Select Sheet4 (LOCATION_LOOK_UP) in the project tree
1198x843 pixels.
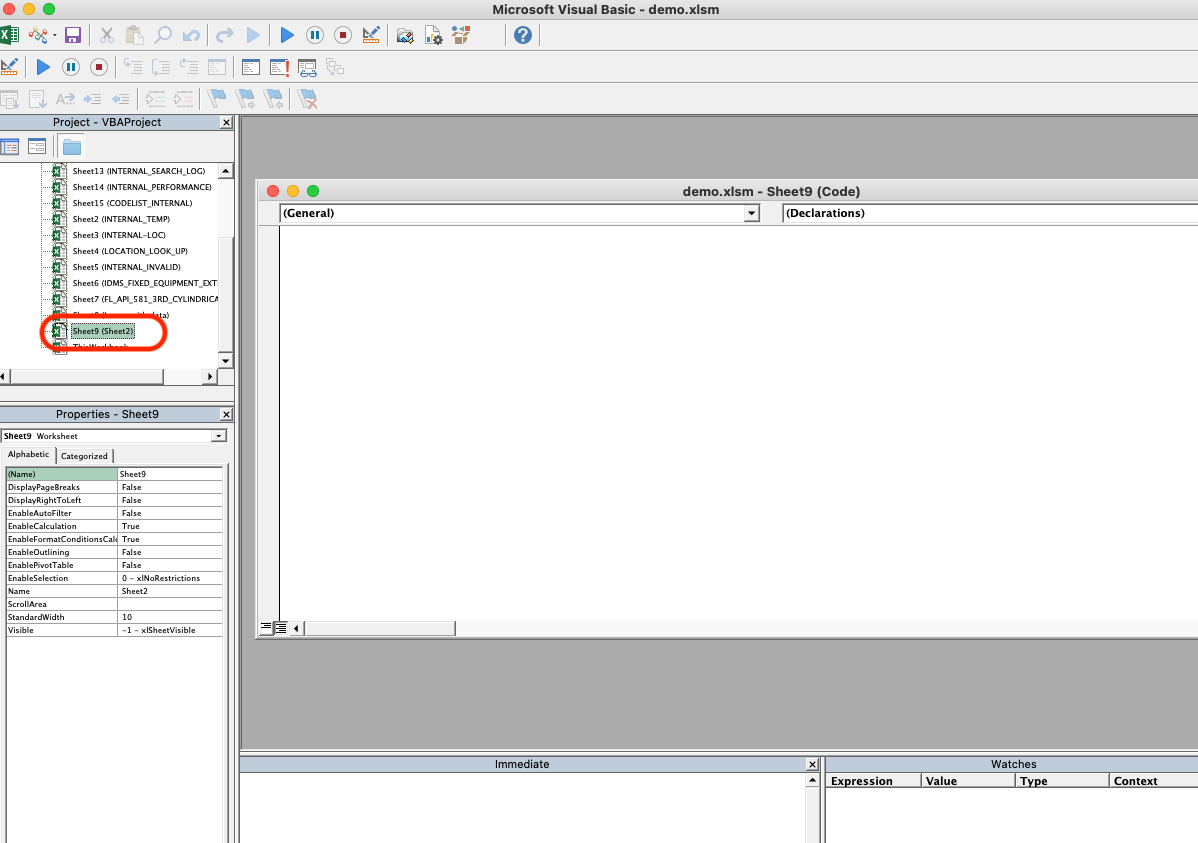pos(130,251)
